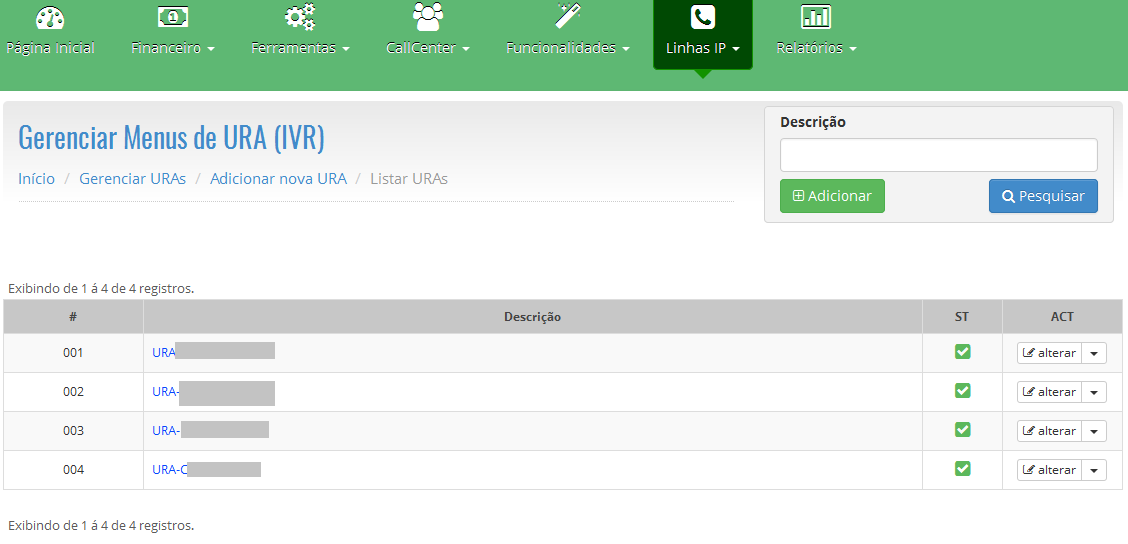Click the gears icon above Ferramentas

coord(300,17)
